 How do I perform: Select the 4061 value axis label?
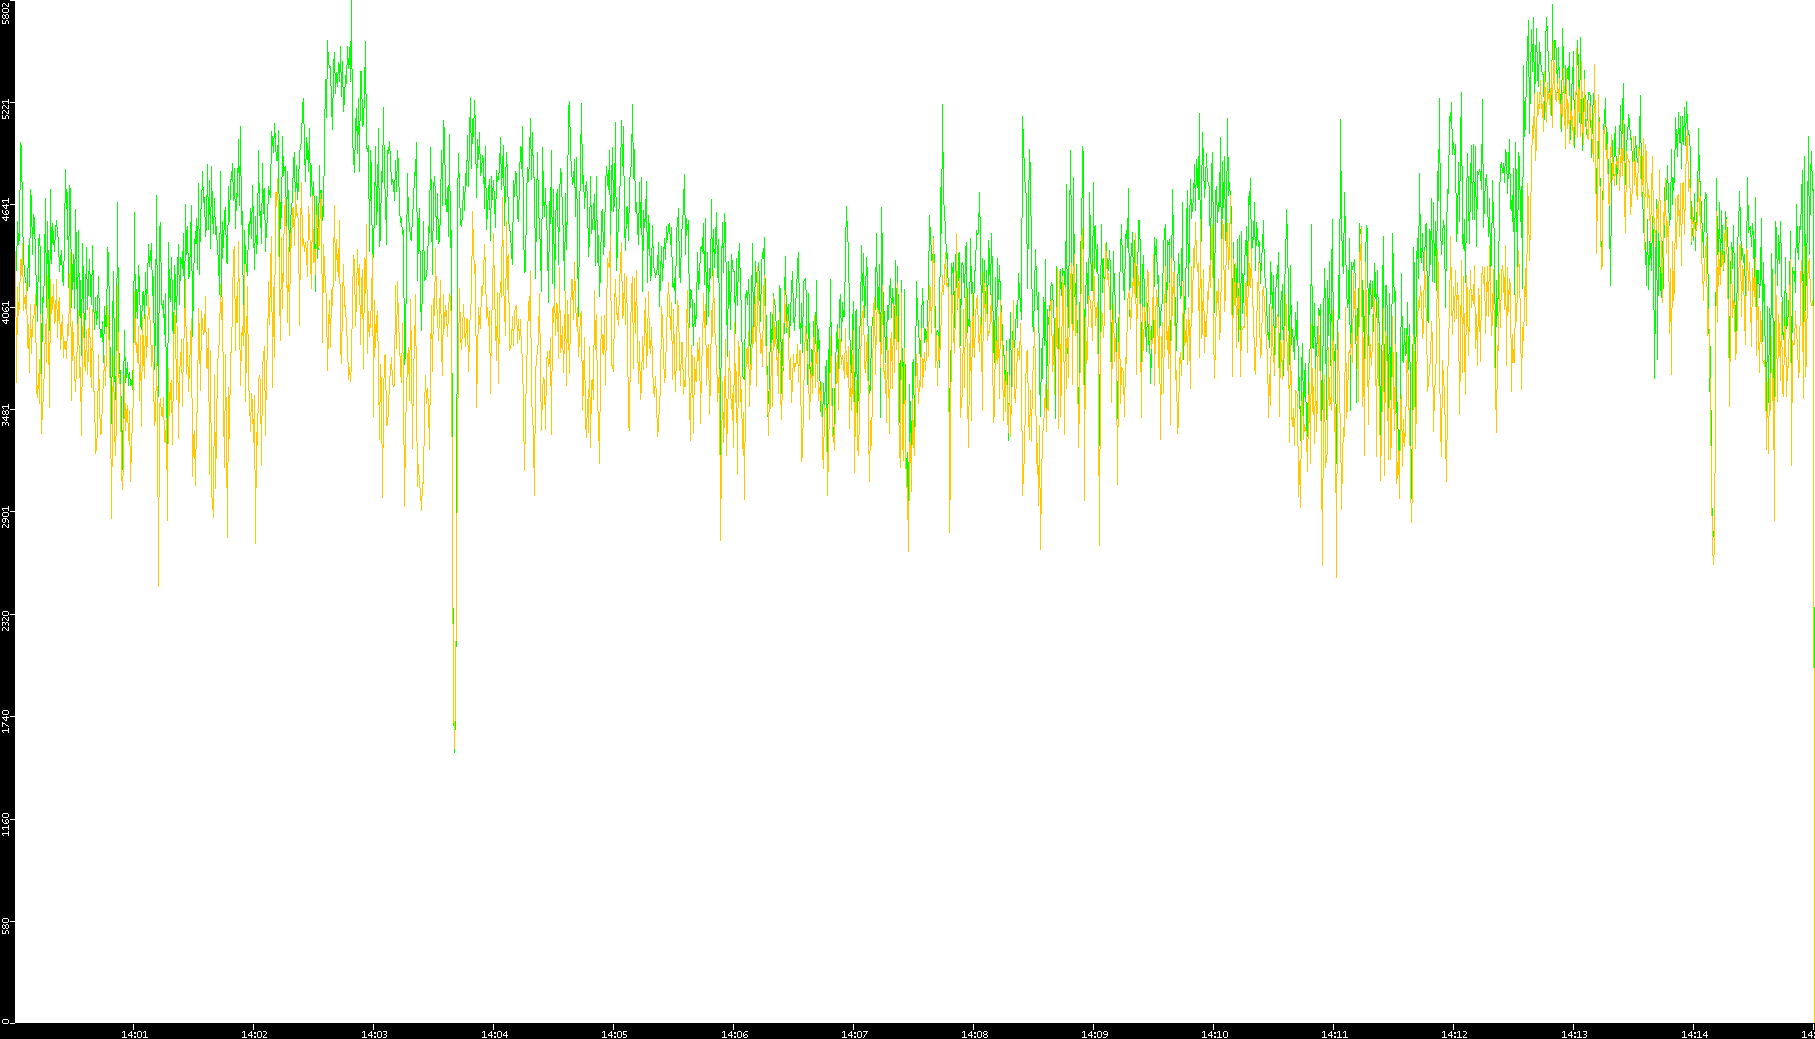pyautogui.click(x=7, y=312)
